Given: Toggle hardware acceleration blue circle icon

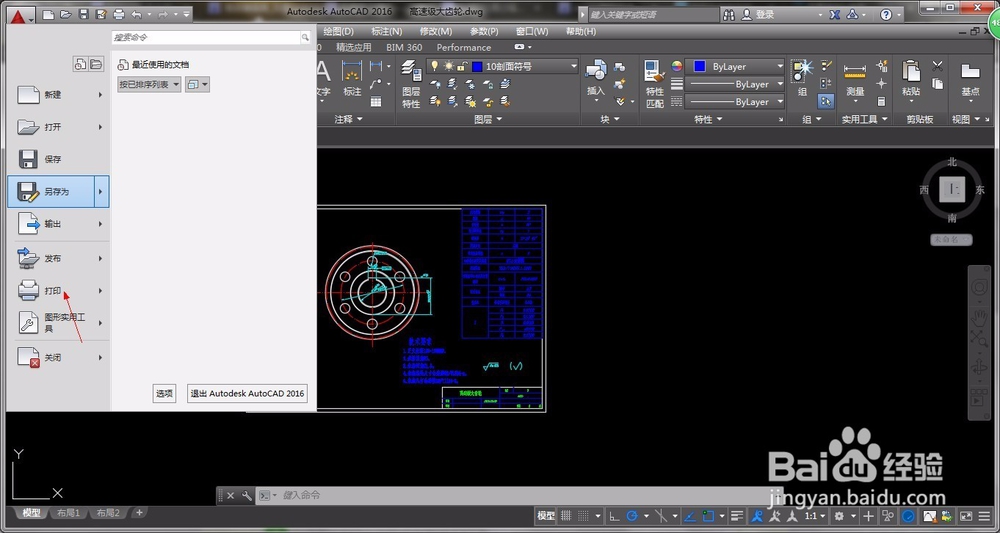Looking at the screenshot, I should 908,516.
